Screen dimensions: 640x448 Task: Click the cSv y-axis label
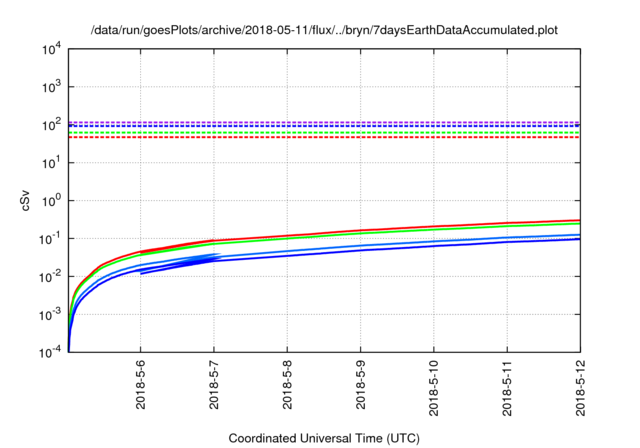tap(25, 201)
